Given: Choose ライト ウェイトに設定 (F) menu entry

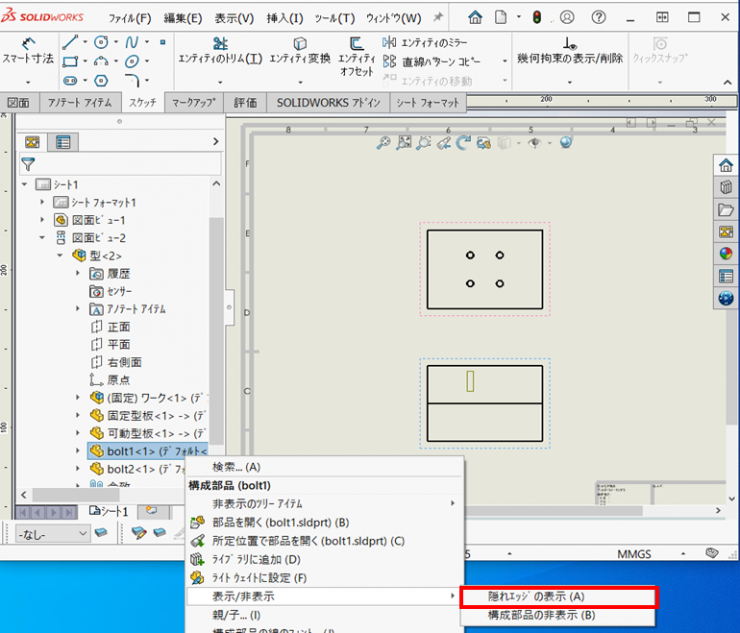Looking at the screenshot, I should (x=325, y=578).
